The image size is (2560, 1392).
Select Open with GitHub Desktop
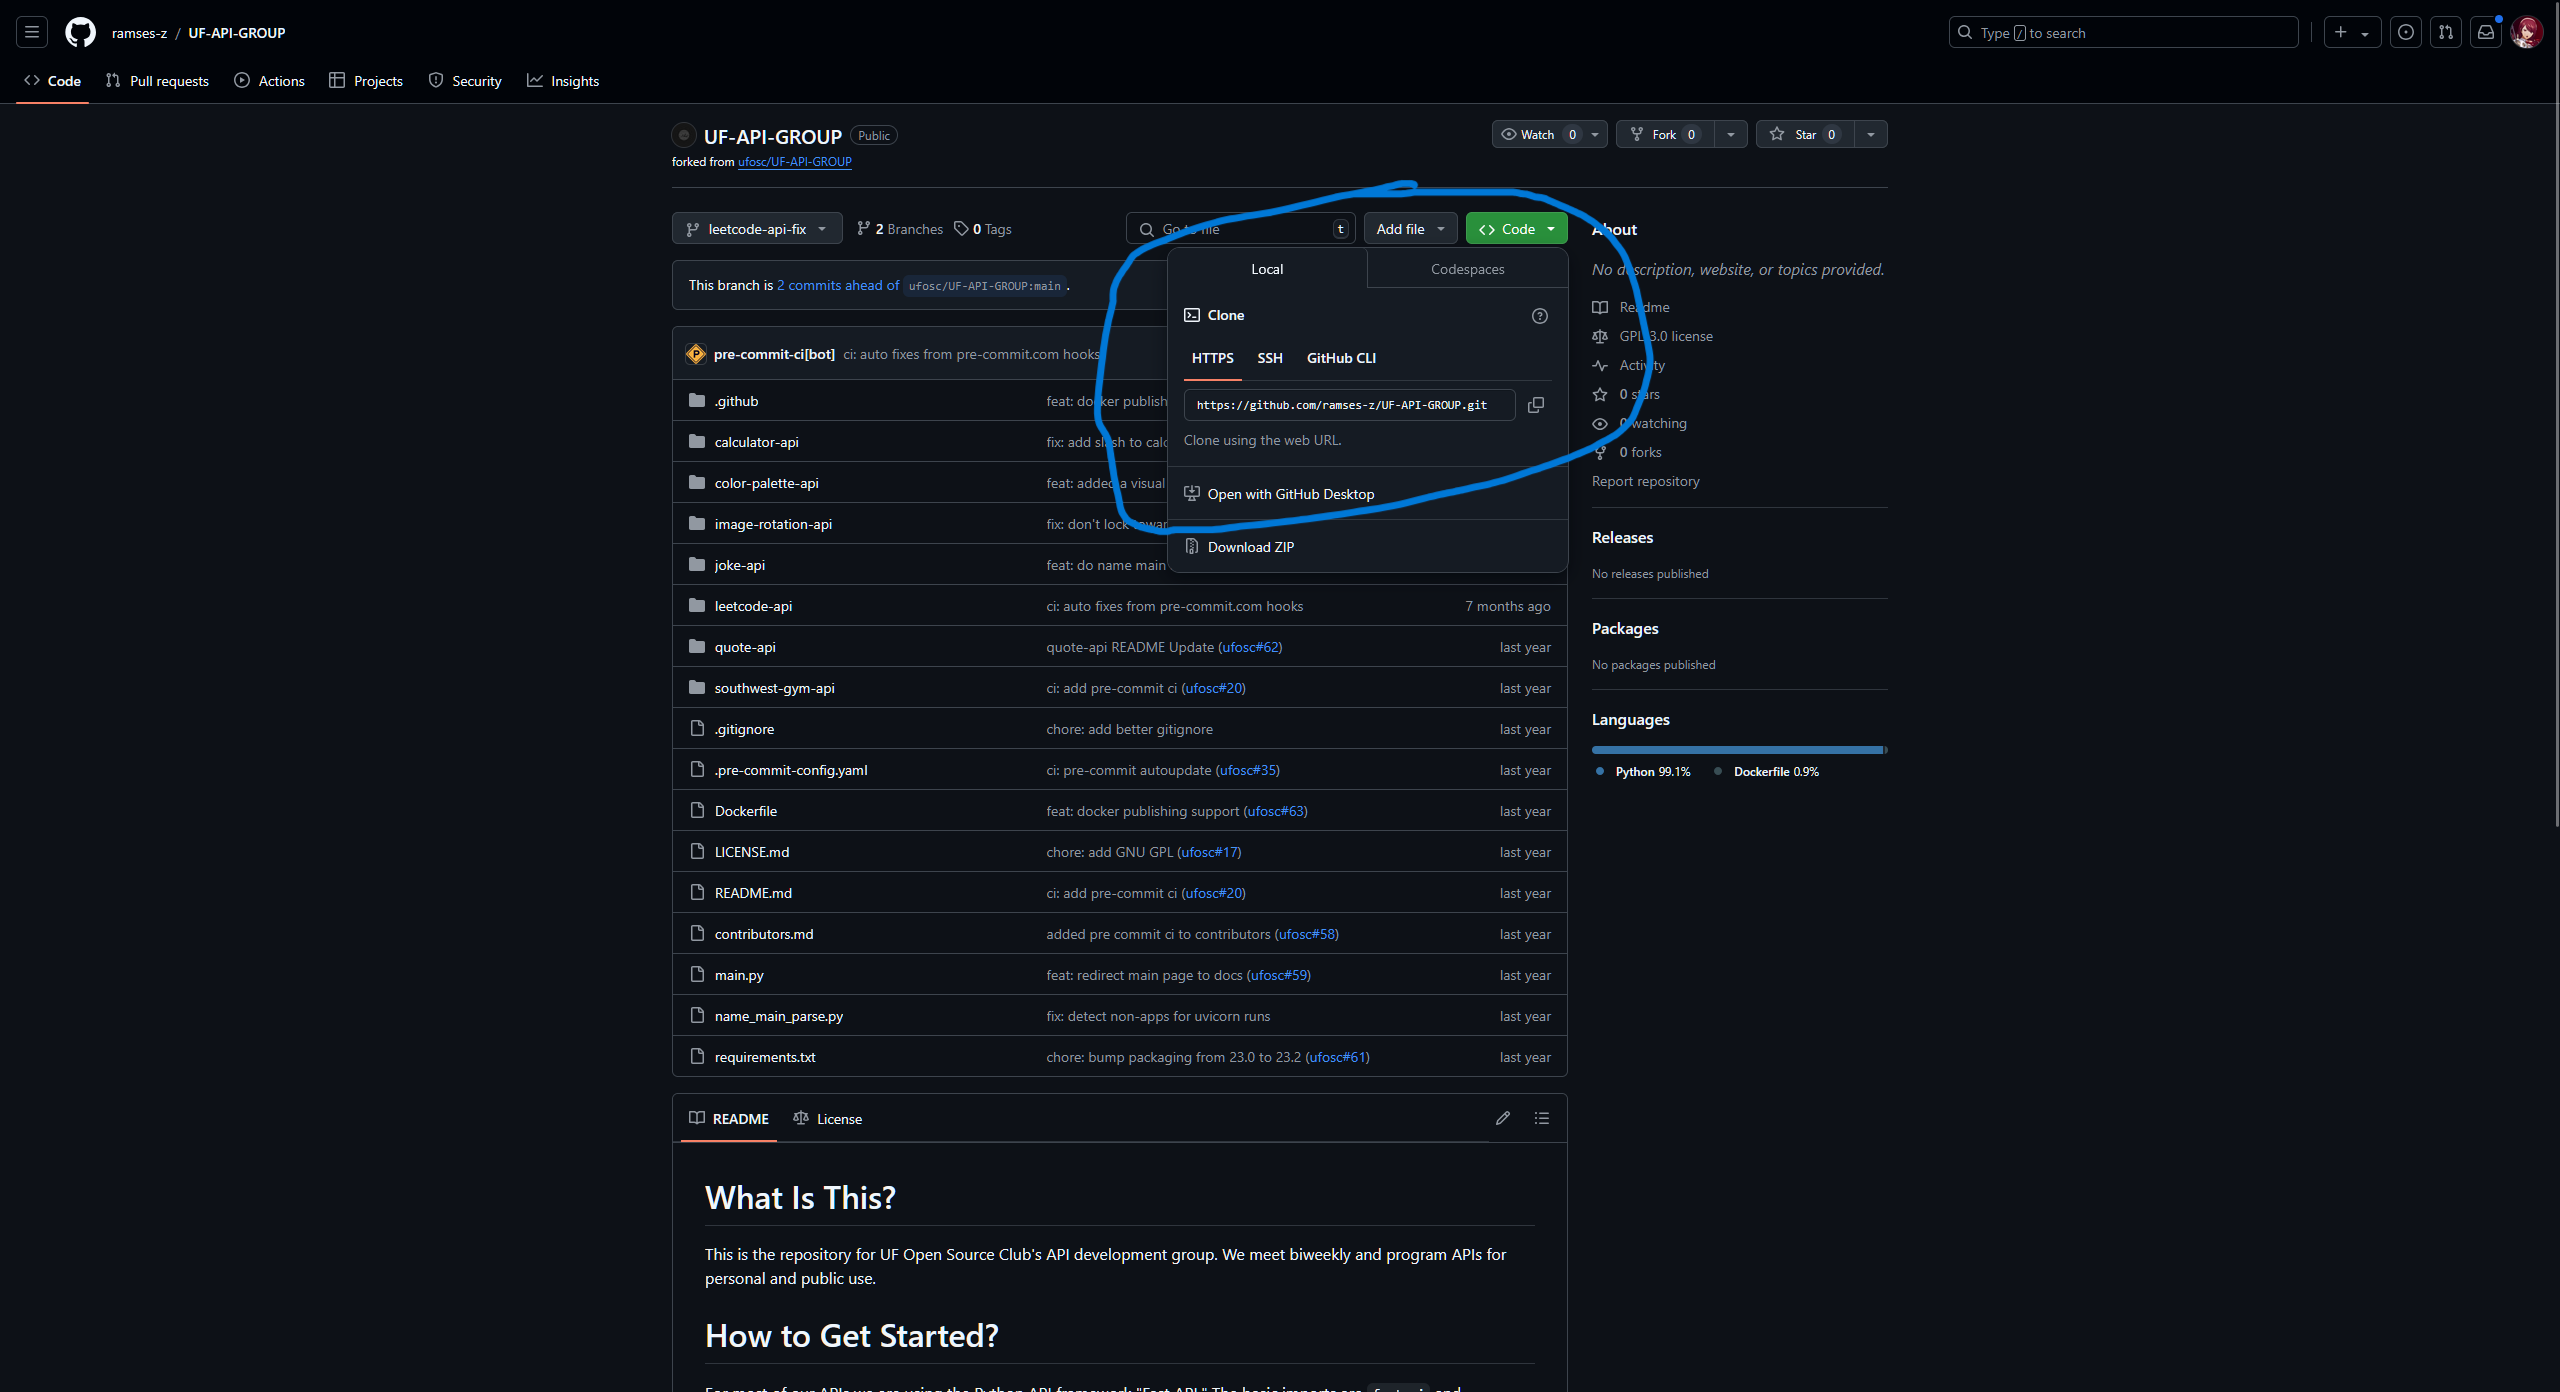click(1290, 493)
